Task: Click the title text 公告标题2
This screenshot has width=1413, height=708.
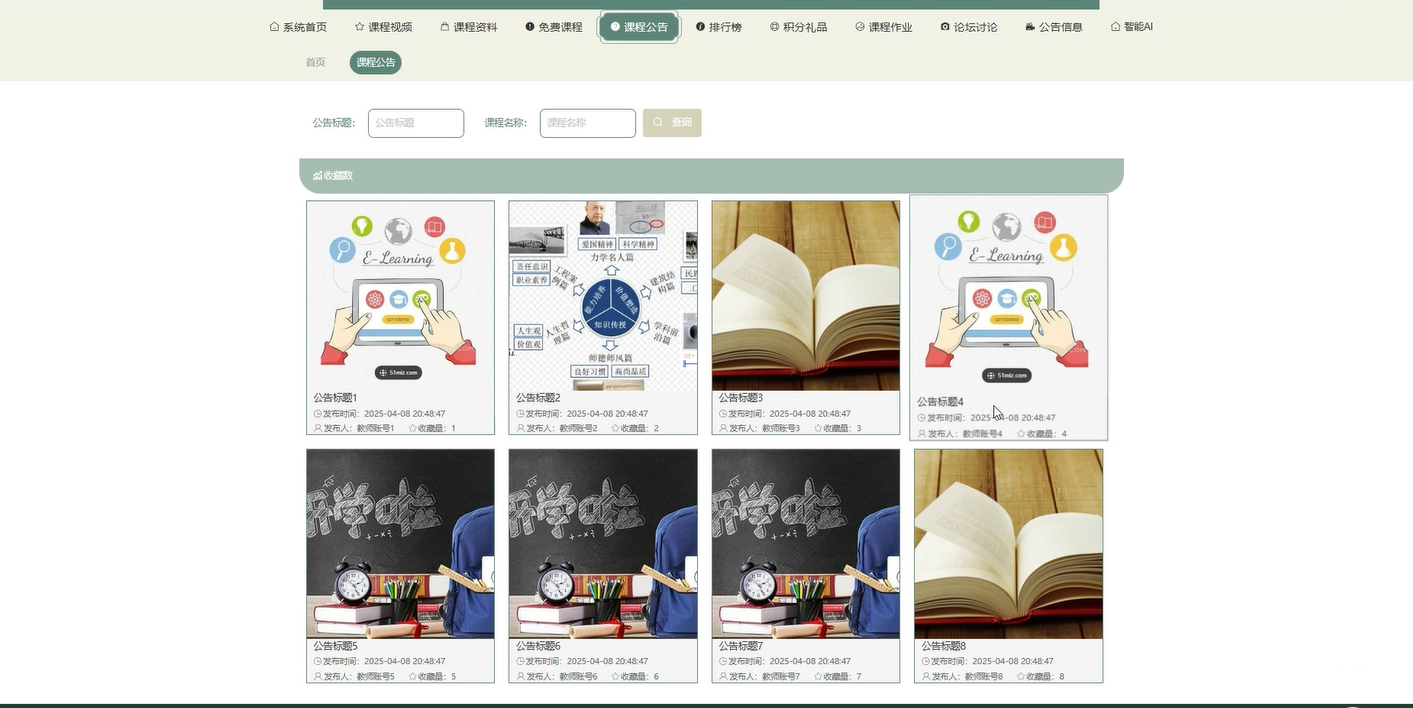Action: (x=538, y=398)
